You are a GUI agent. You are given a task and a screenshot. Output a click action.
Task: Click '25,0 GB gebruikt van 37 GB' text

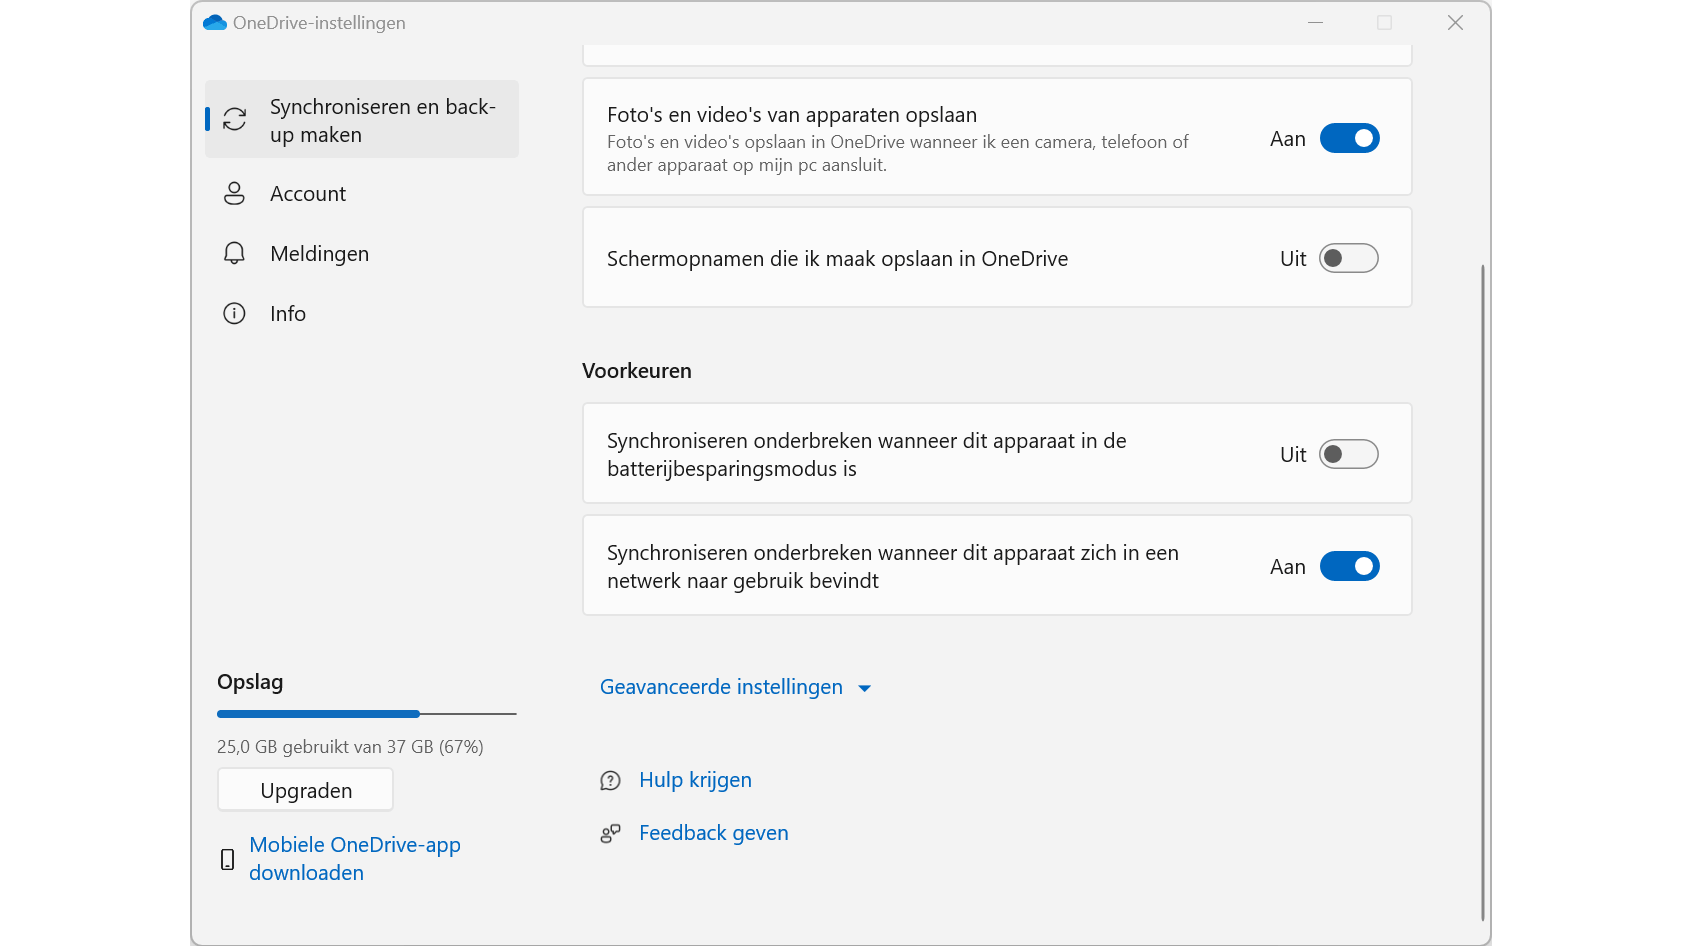(x=350, y=747)
